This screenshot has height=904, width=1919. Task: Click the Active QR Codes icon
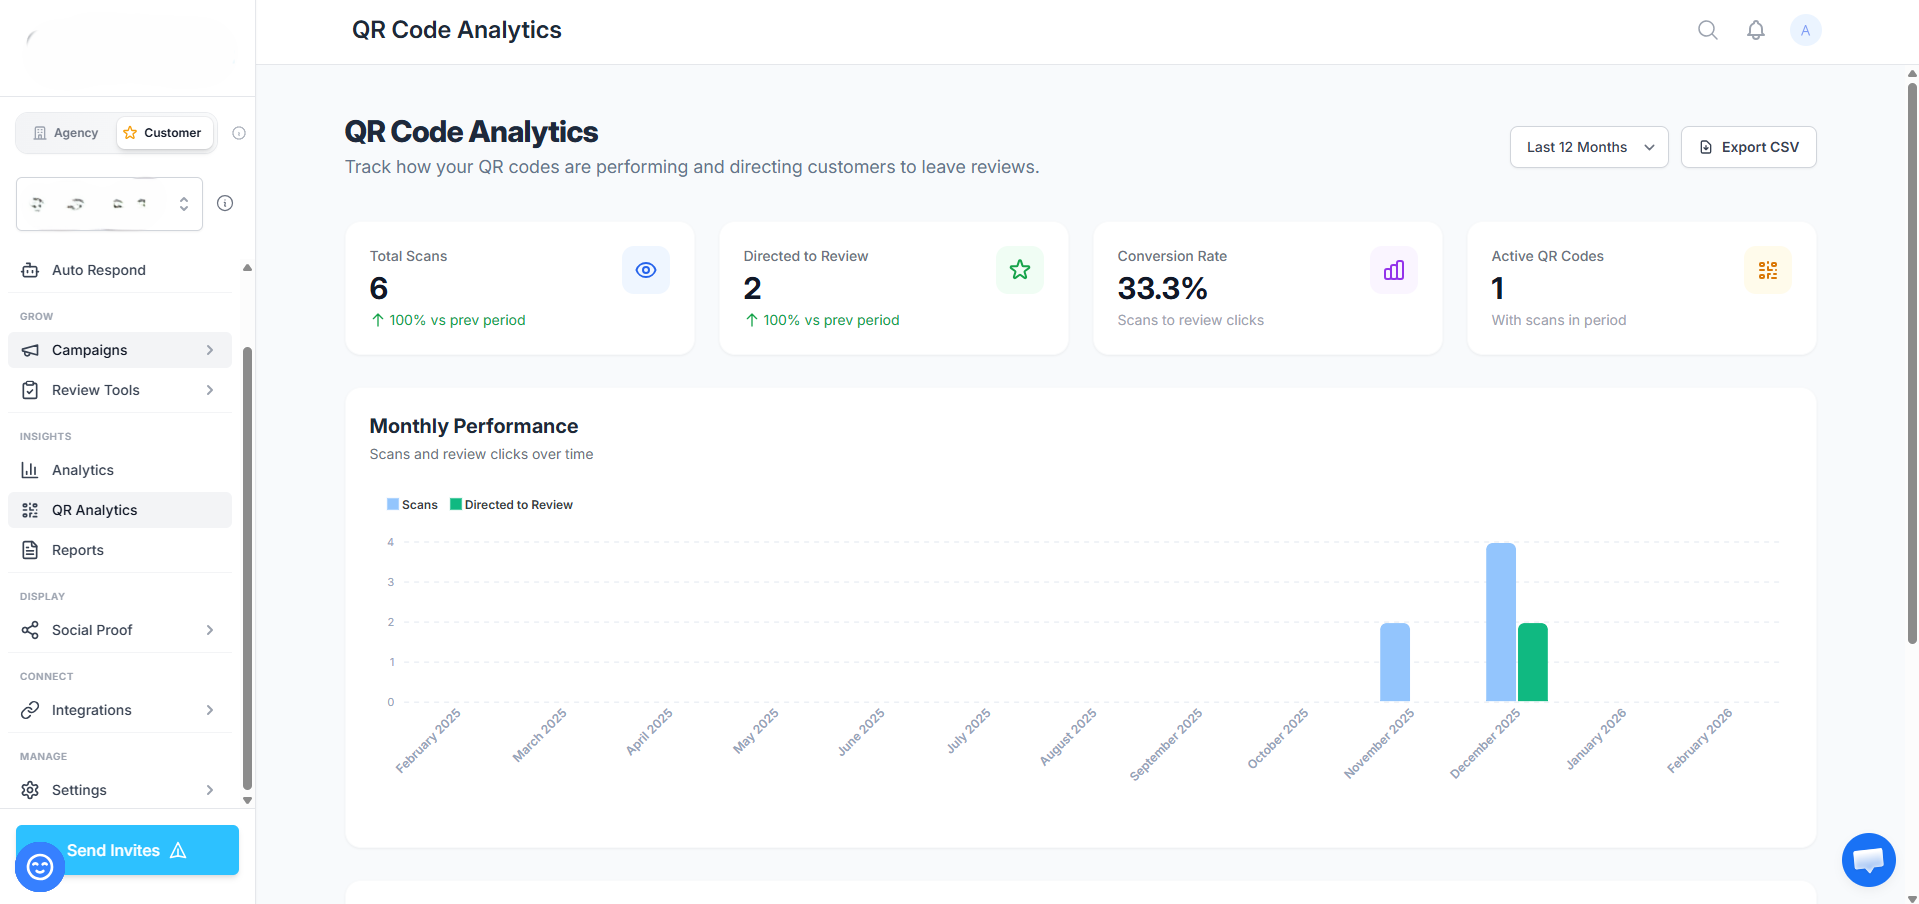click(x=1767, y=270)
